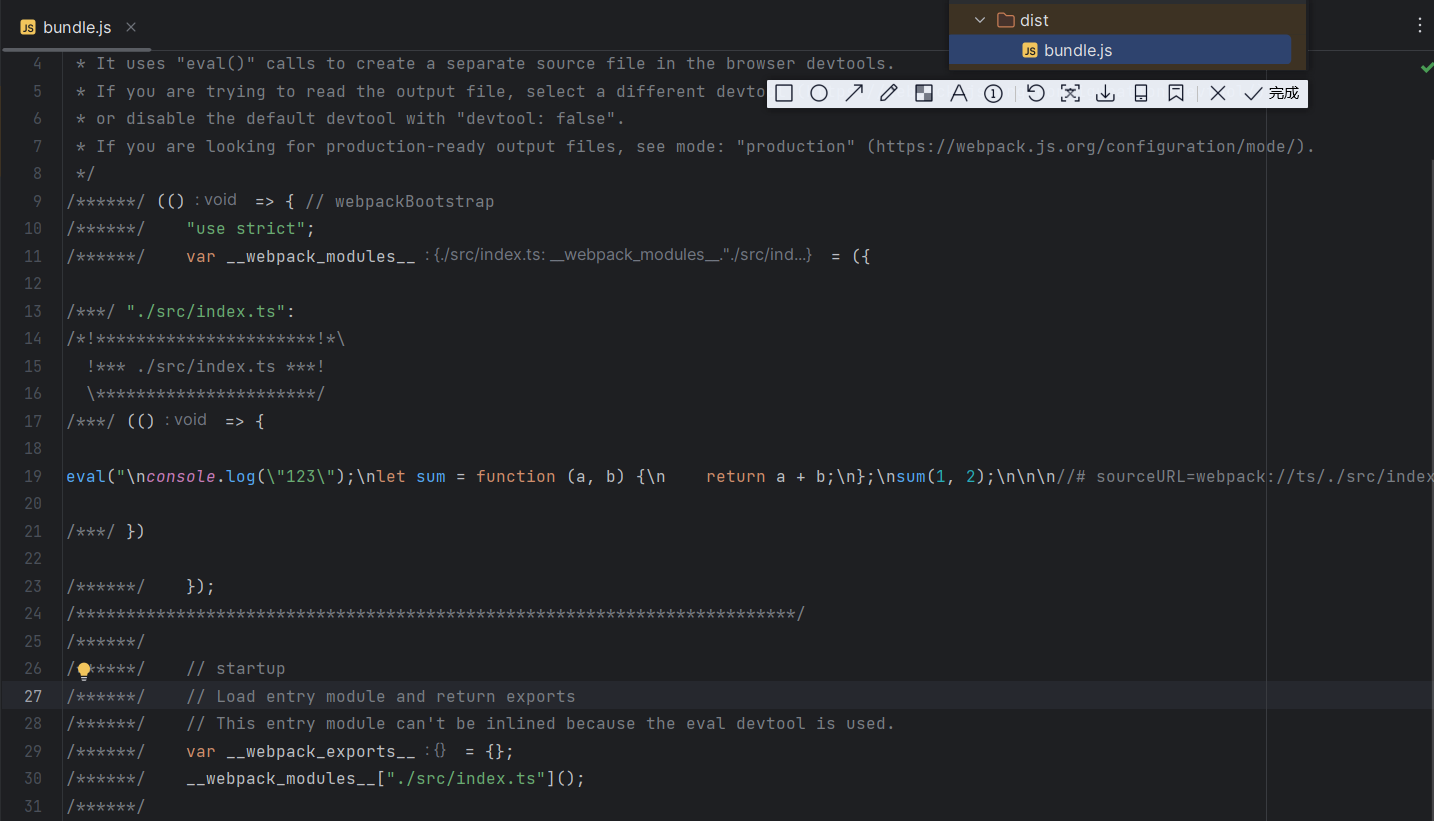Close the bundle.js editor tab
1434x821 pixels.
pyautogui.click(x=131, y=27)
